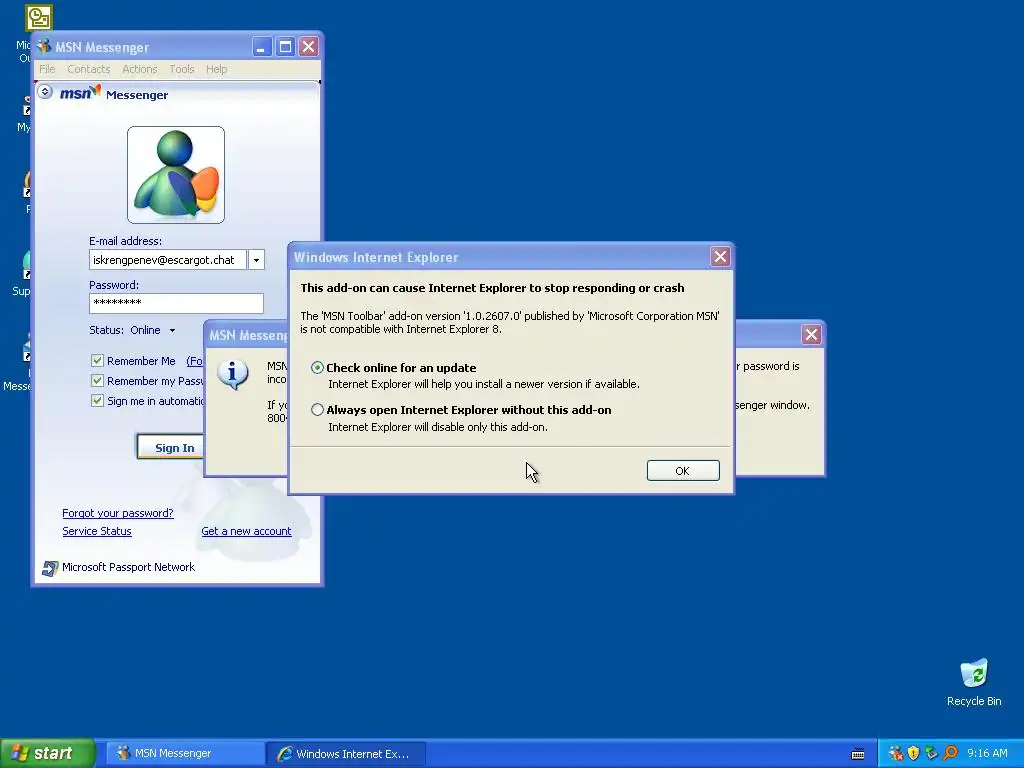Click the blue information icon in MSN dialog
1024x768 pixels.
[233, 374]
